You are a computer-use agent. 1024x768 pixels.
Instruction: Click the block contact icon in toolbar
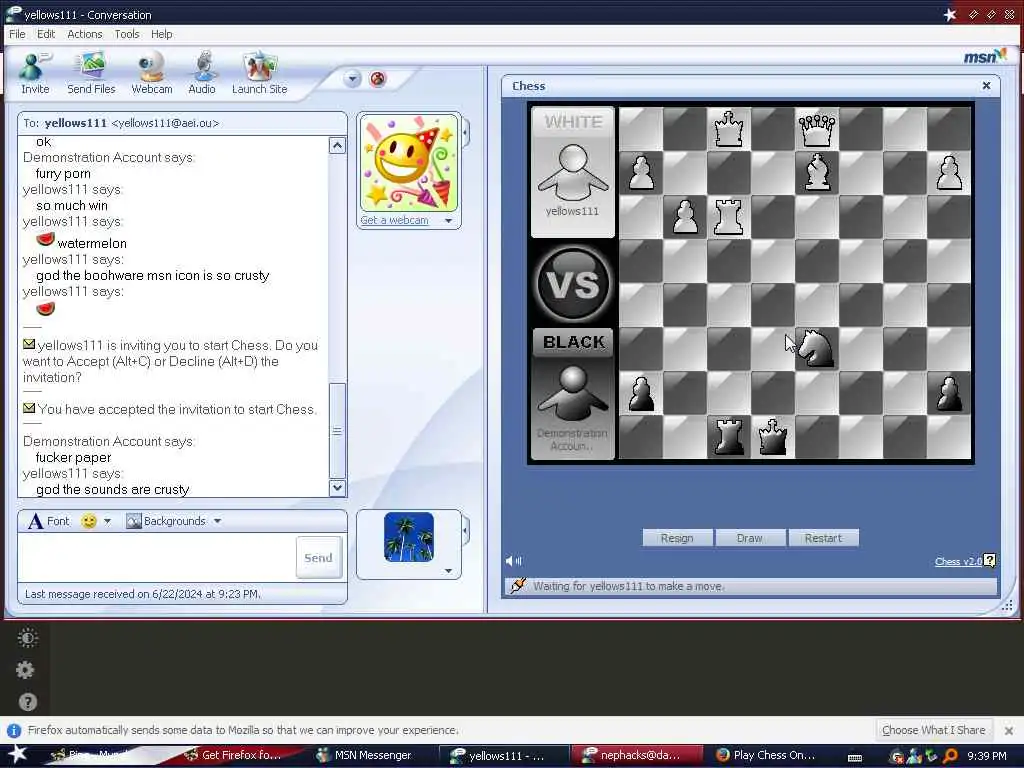(377, 79)
